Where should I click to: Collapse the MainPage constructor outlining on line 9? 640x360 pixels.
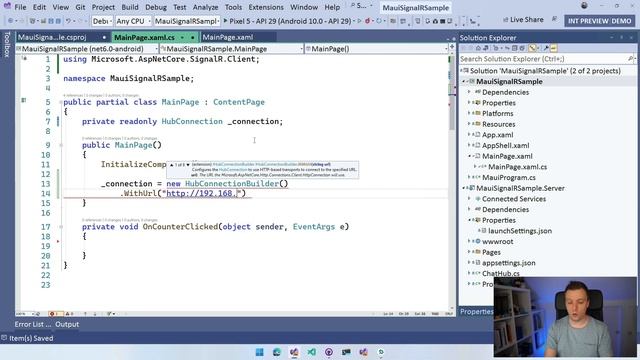[x=60, y=145]
